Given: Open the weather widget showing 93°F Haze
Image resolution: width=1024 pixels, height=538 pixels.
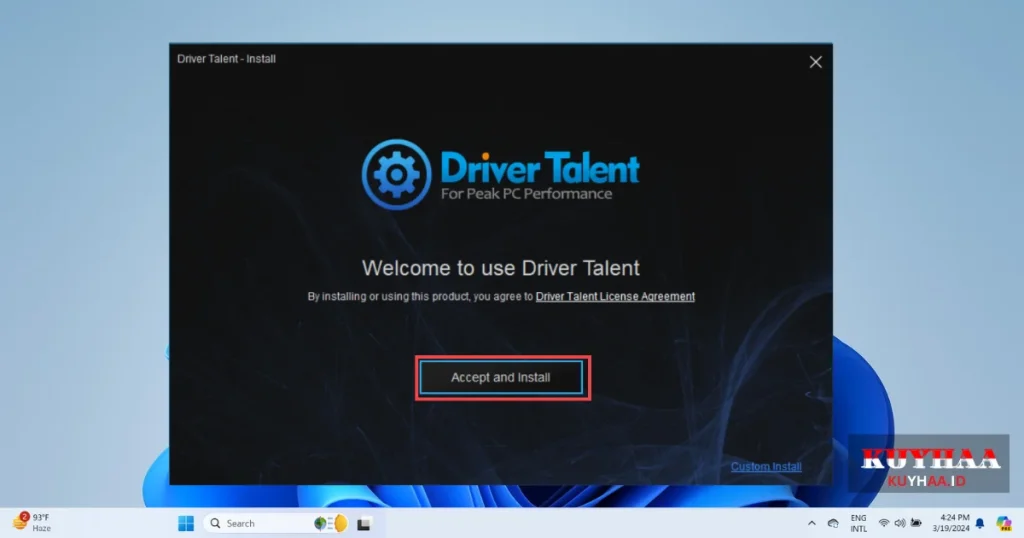Looking at the screenshot, I should tap(31, 522).
